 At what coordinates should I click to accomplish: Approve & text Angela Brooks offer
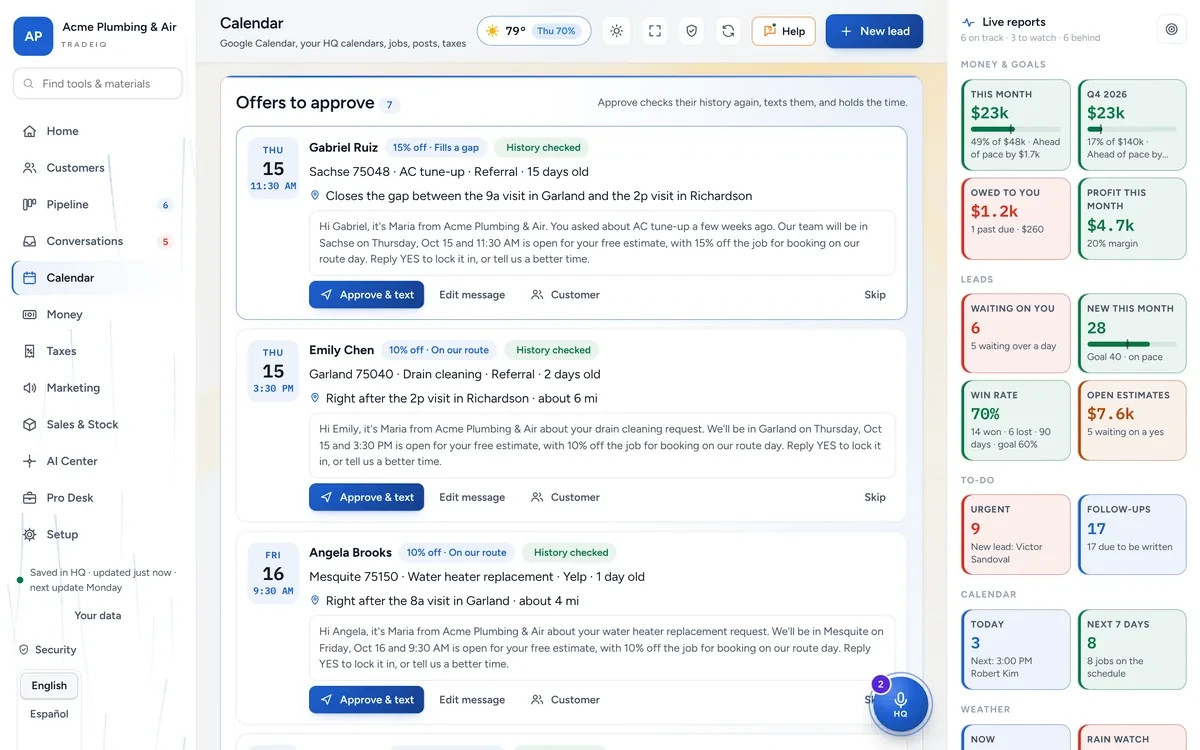coord(366,700)
